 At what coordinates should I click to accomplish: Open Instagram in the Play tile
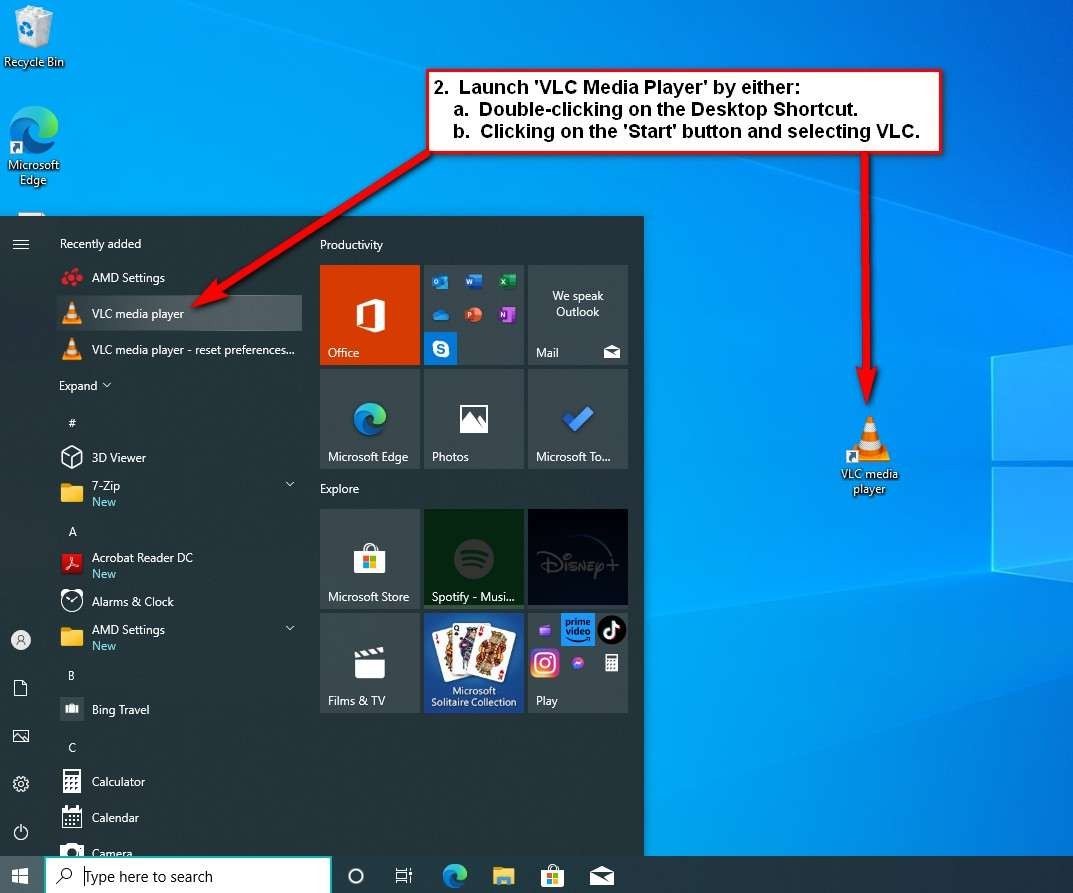545,663
